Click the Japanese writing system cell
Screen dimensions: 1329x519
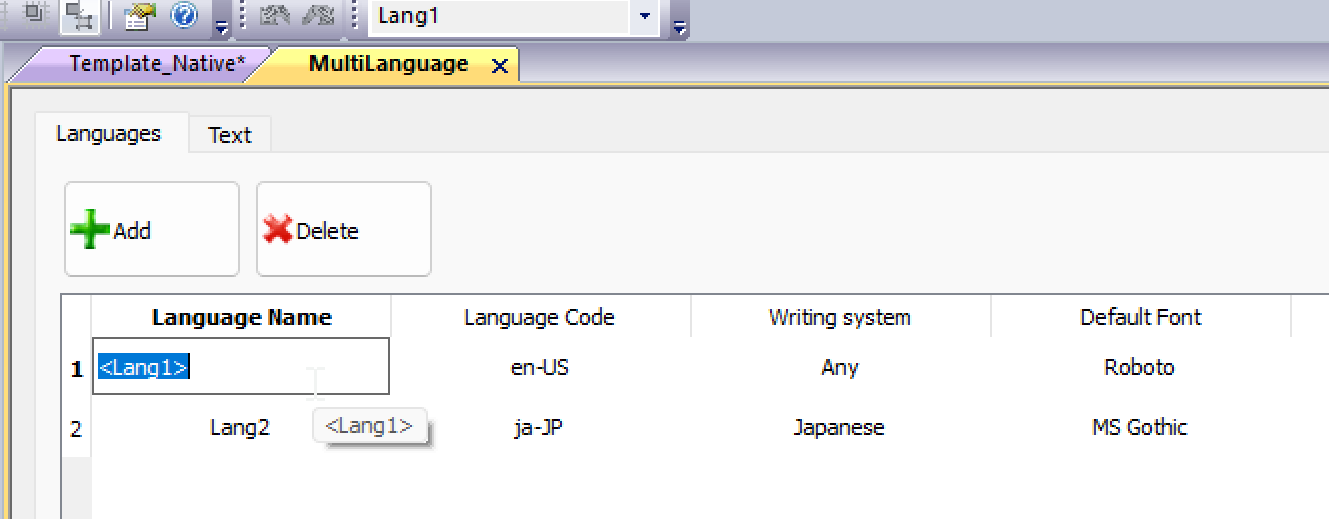[840, 427]
